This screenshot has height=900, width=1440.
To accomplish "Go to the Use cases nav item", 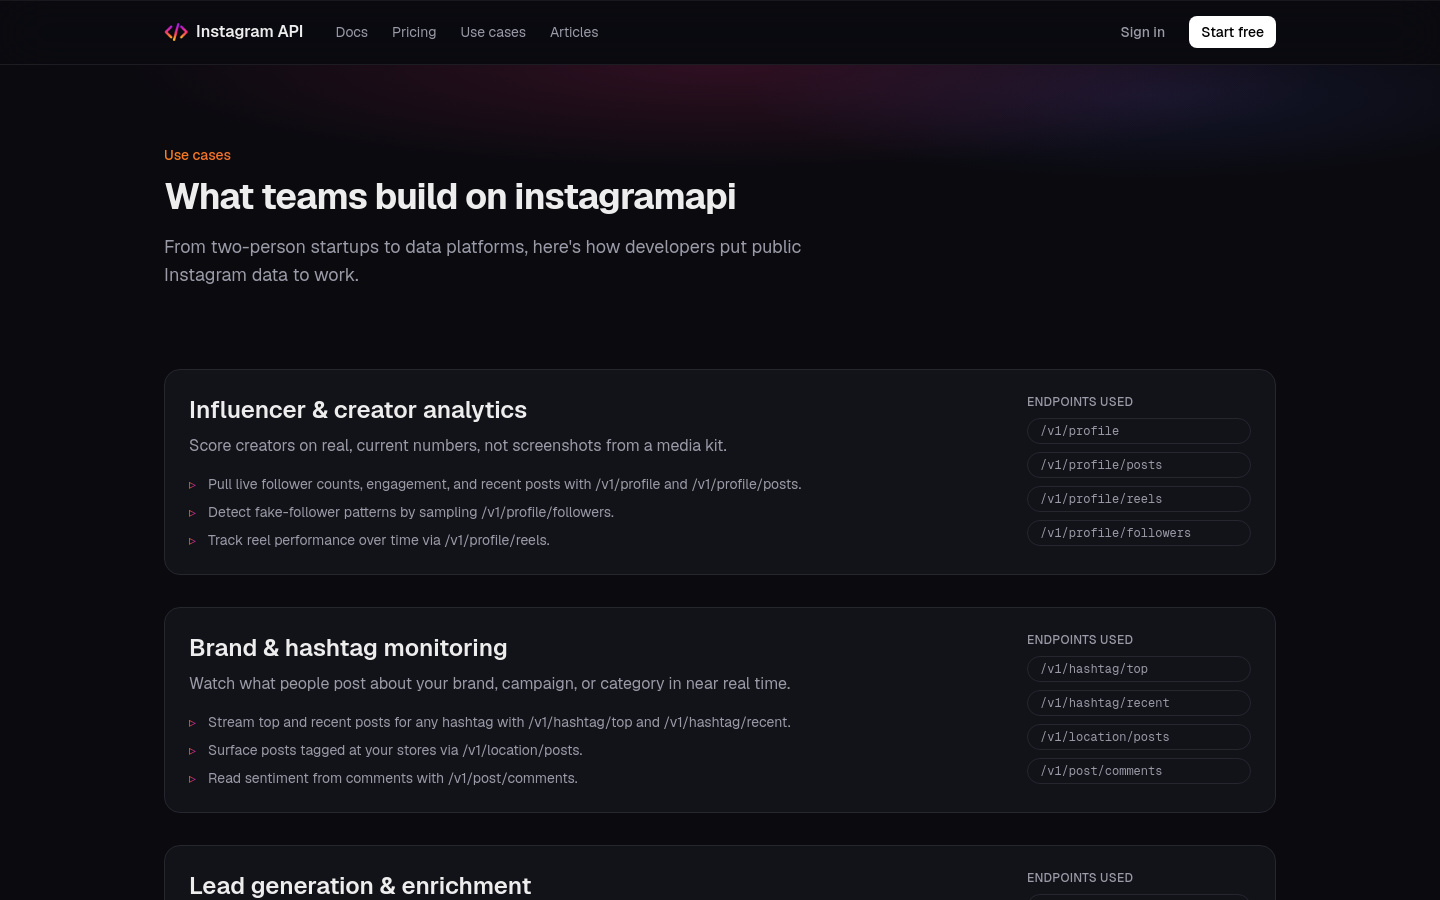I will coord(493,32).
